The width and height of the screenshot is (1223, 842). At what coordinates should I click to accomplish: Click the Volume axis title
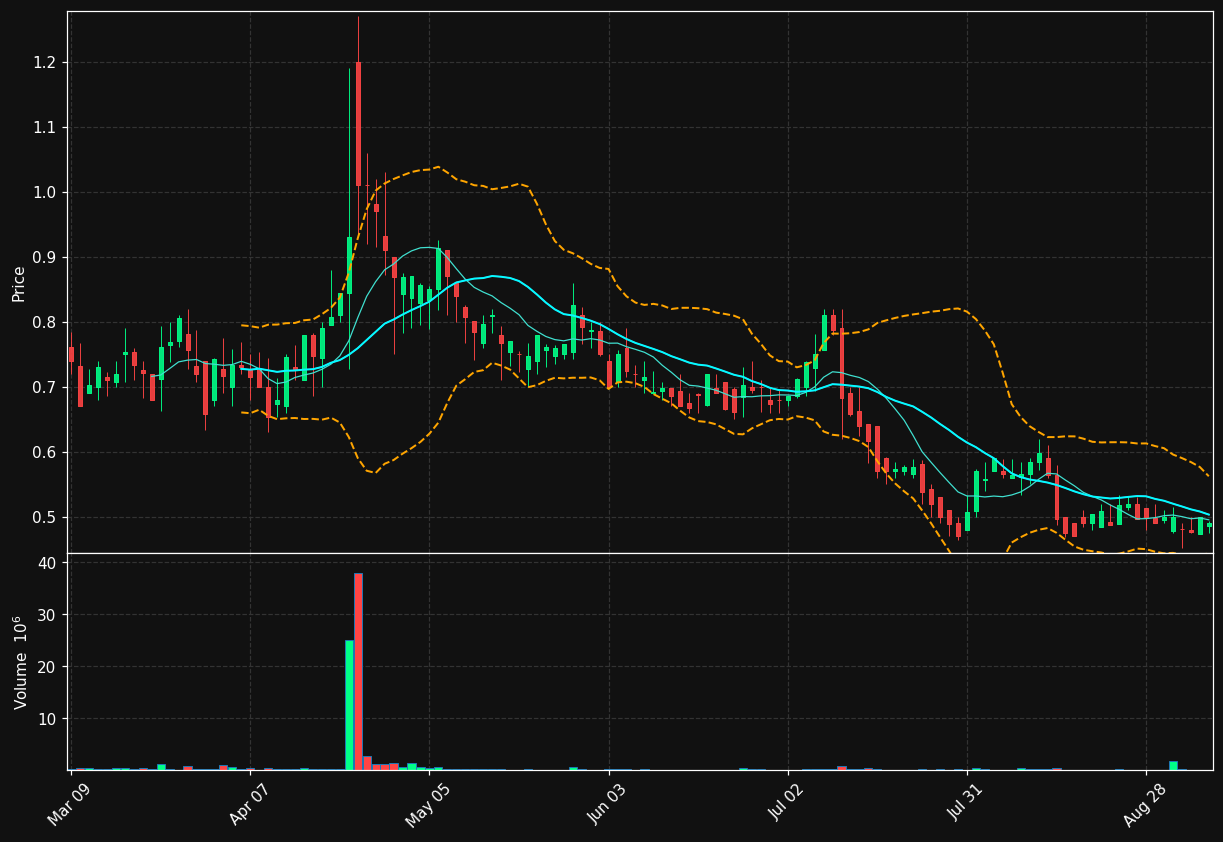[x=20, y=662]
